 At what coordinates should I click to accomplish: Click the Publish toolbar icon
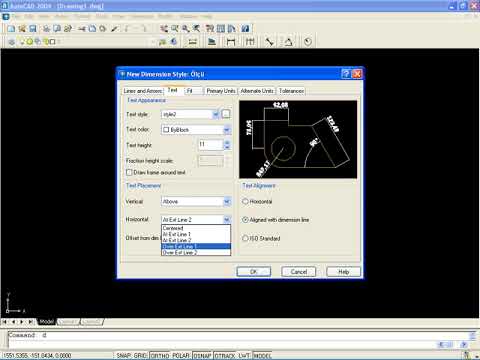[x=68, y=29]
